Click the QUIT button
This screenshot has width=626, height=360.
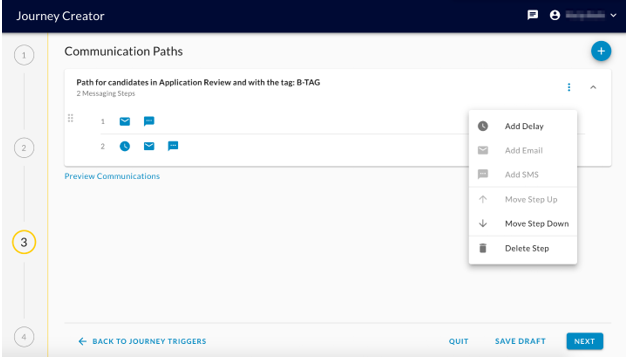click(458, 341)
